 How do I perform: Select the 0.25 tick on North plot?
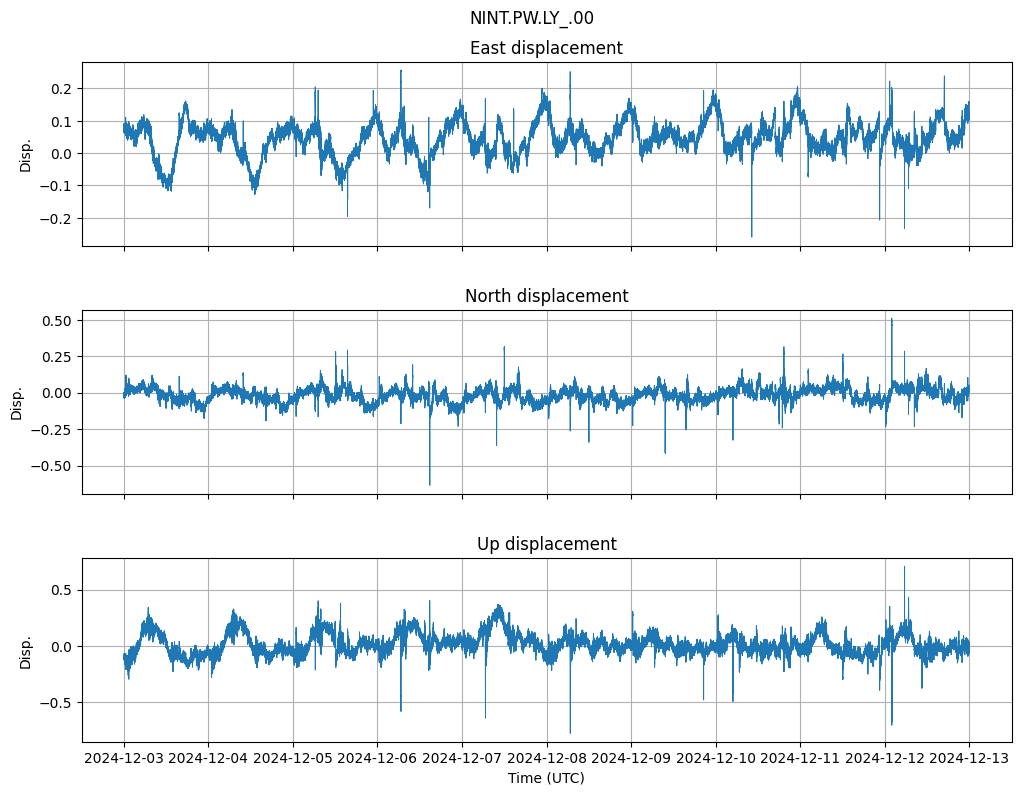tap(56, 357)
